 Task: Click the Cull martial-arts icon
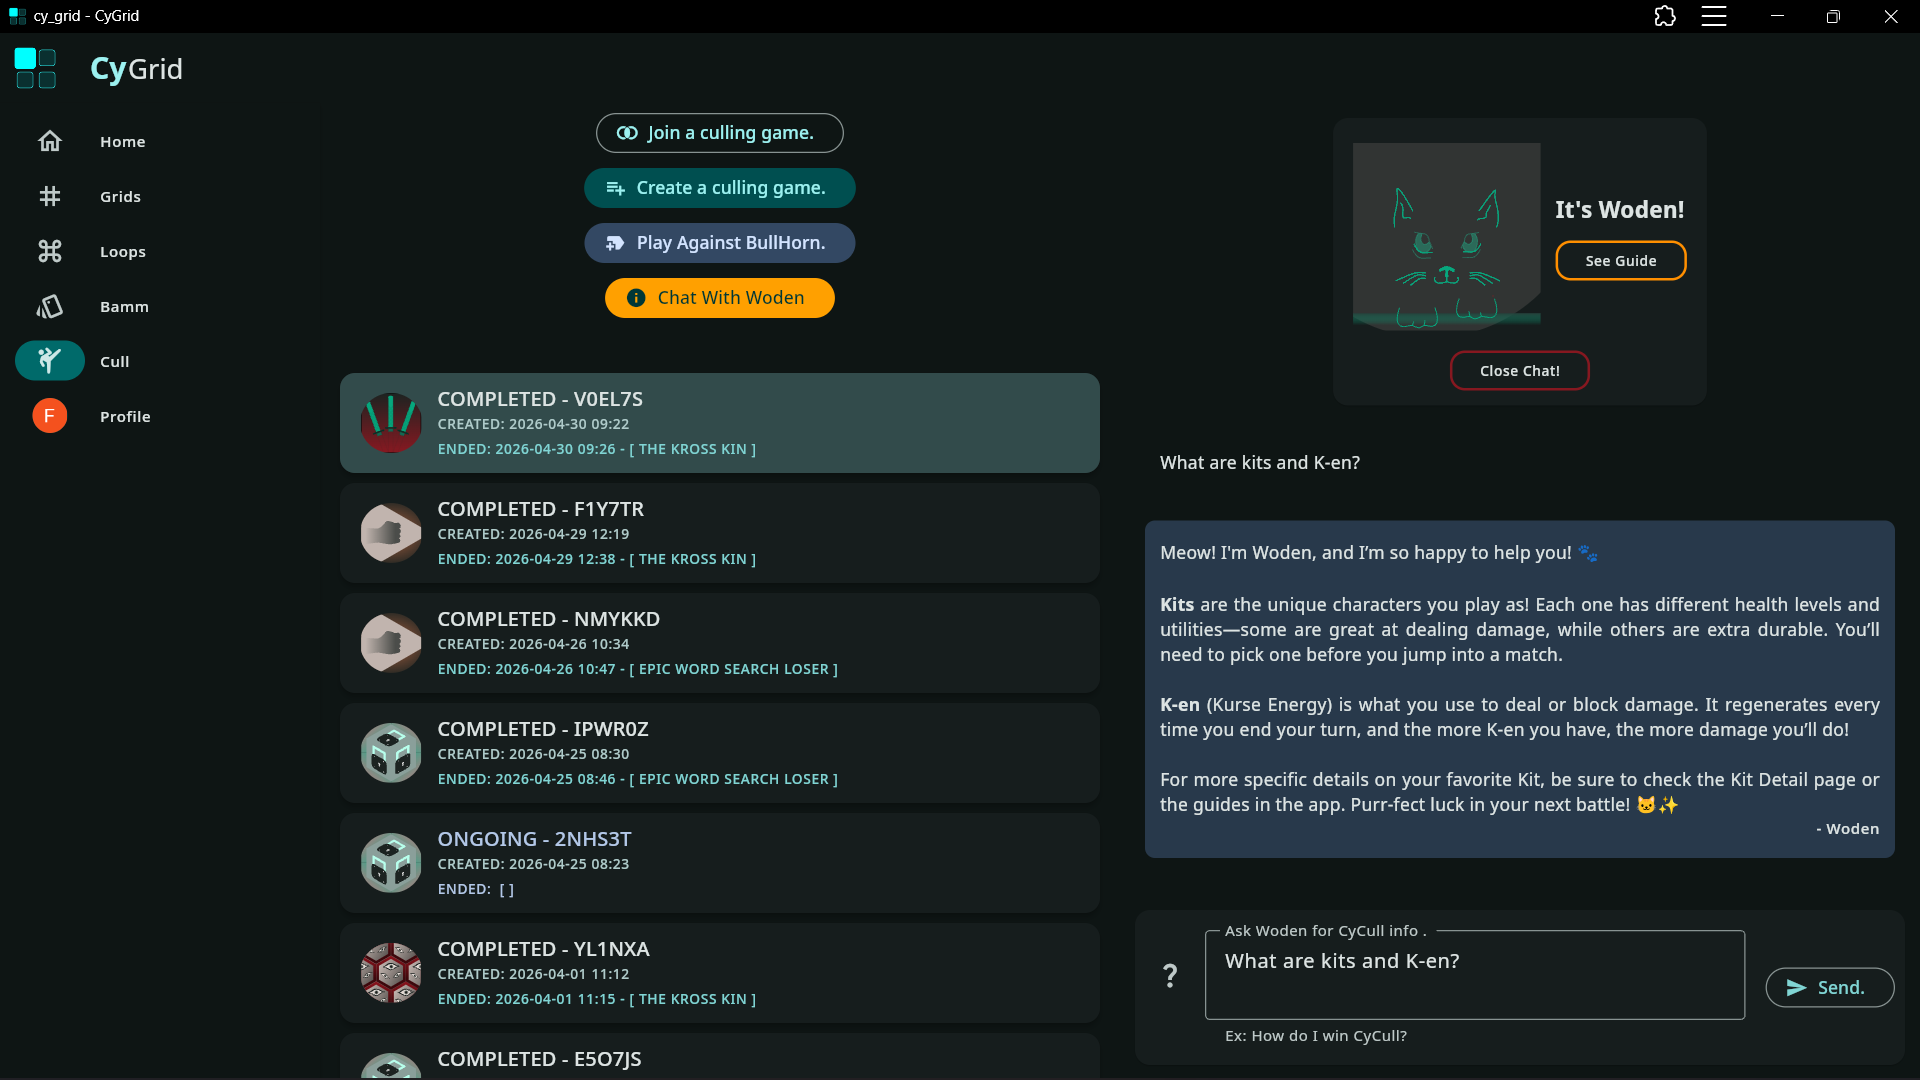(x=50, y=361)
